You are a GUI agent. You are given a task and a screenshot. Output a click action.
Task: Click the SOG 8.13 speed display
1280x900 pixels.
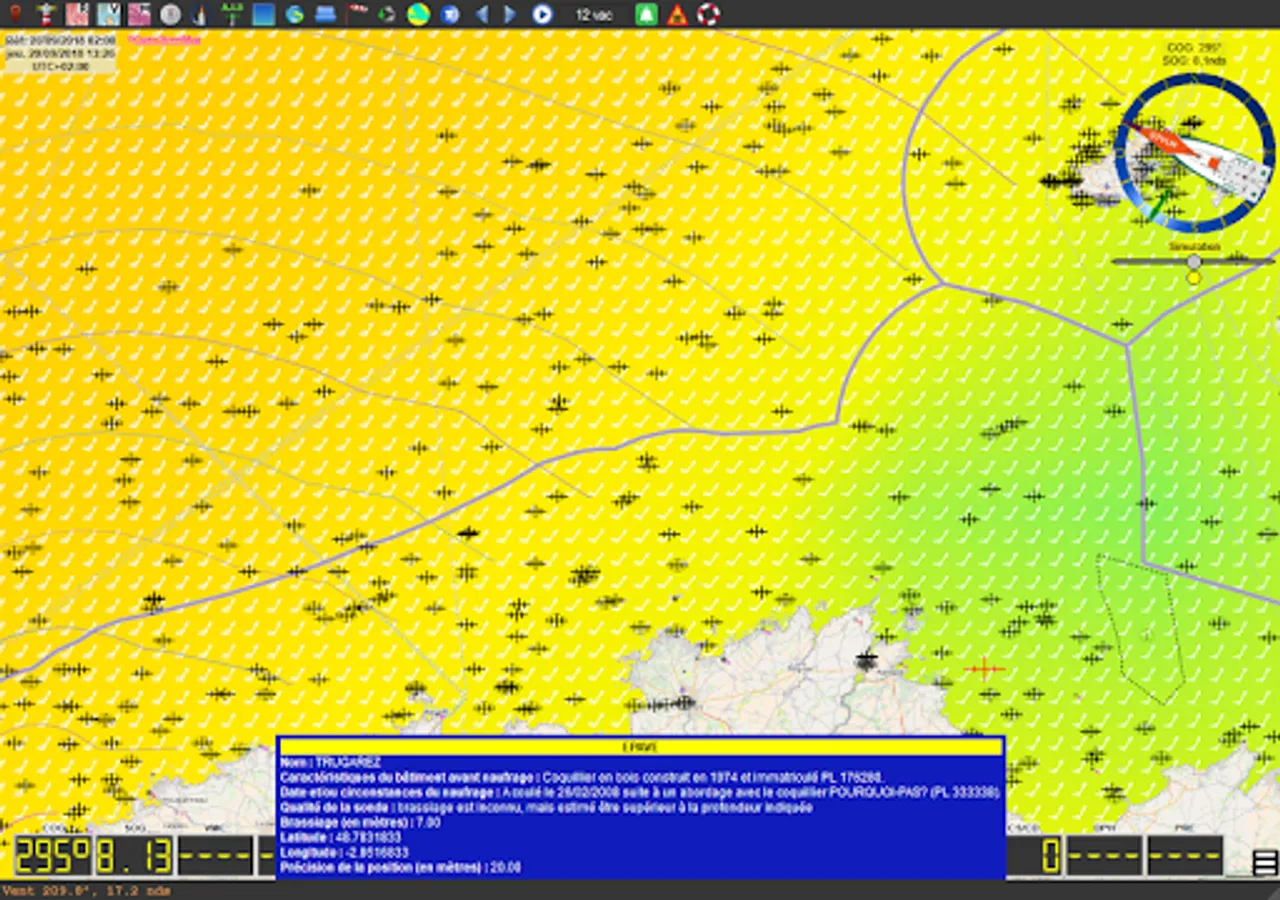point(134,856)
